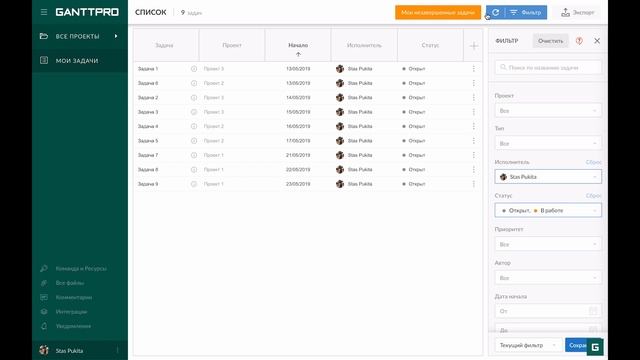Reset the Статус filter via Сброс
The image size is (640, 360).
pyautogui.click(x=593, y=196)
